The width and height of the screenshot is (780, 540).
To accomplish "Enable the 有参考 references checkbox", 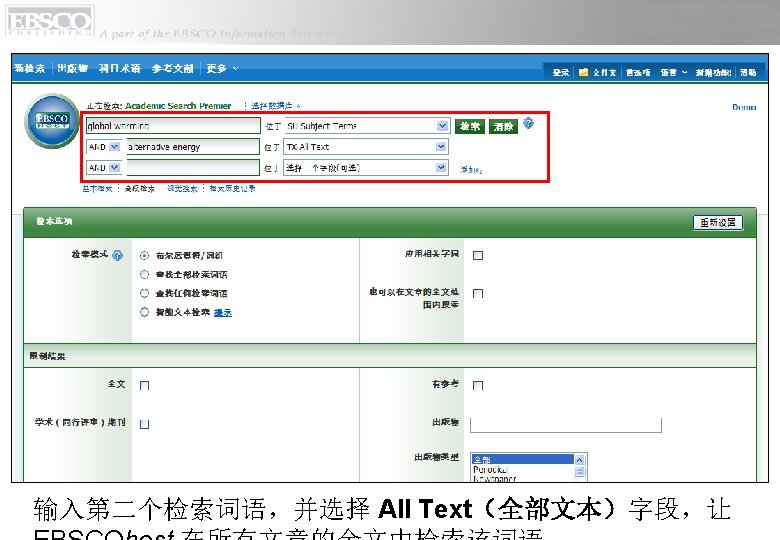I will click(x=478, y=385).
